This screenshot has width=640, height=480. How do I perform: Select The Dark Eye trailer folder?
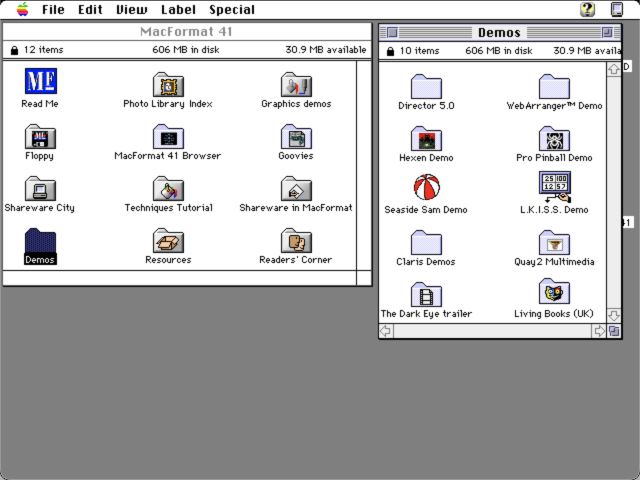click(426, 294)
